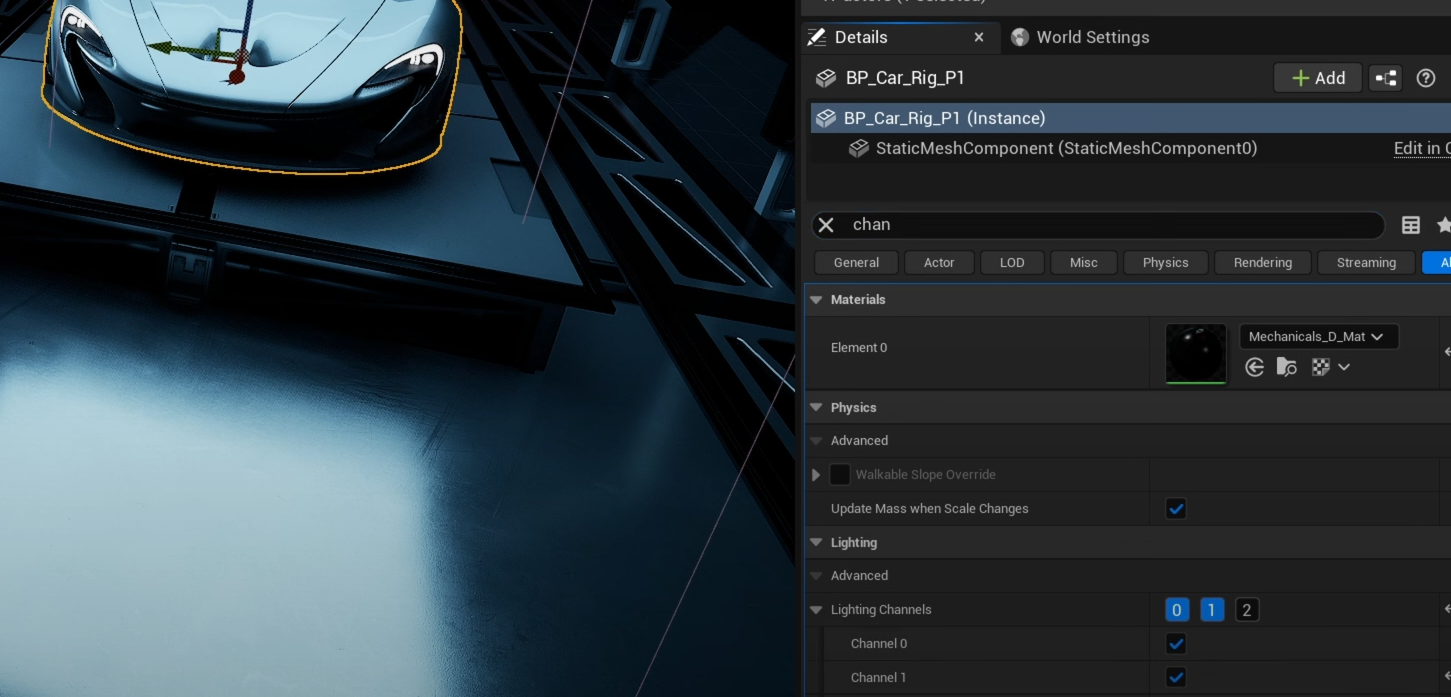The width and height of the screenshot is (1451, 697).
Task: Click the Add component button
Action: [x=1317, y=78]
